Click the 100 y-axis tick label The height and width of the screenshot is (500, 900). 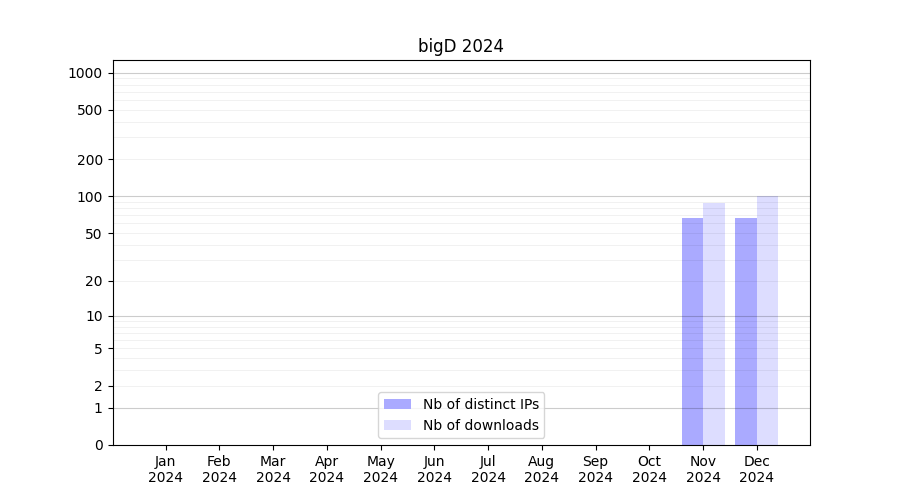(x=91, y=197)
